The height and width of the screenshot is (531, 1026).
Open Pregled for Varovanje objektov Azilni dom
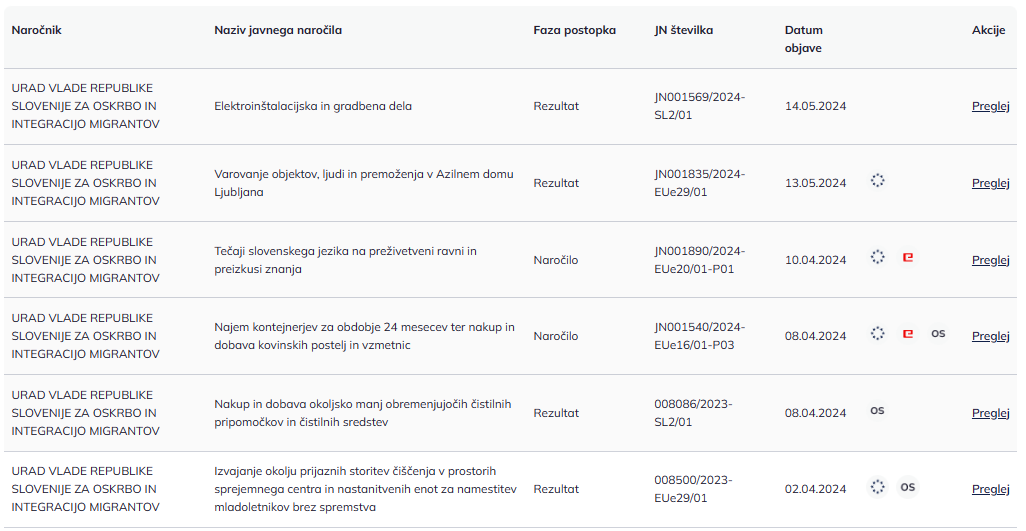point(991,183)
